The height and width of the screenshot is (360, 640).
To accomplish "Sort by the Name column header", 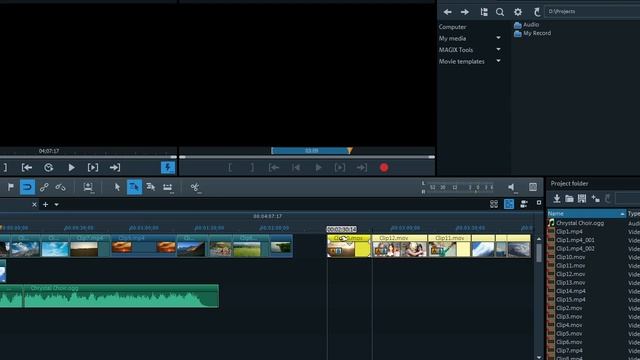I will (586, 213).
